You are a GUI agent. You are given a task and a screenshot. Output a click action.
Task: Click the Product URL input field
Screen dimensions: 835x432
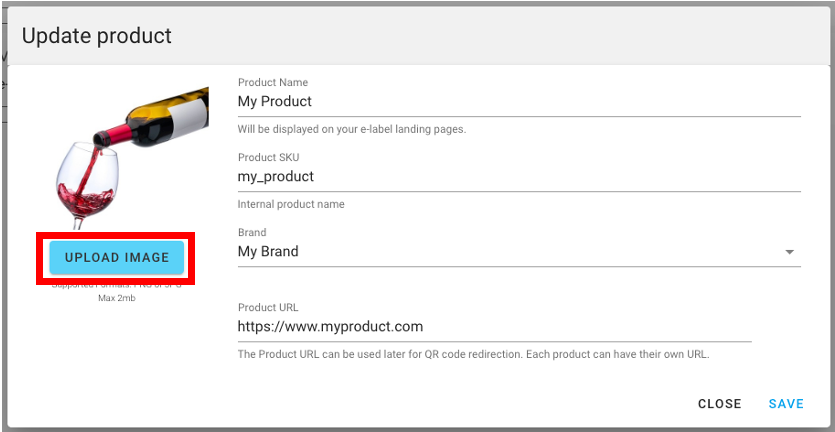pyautogui.click(x=494, y=327)
